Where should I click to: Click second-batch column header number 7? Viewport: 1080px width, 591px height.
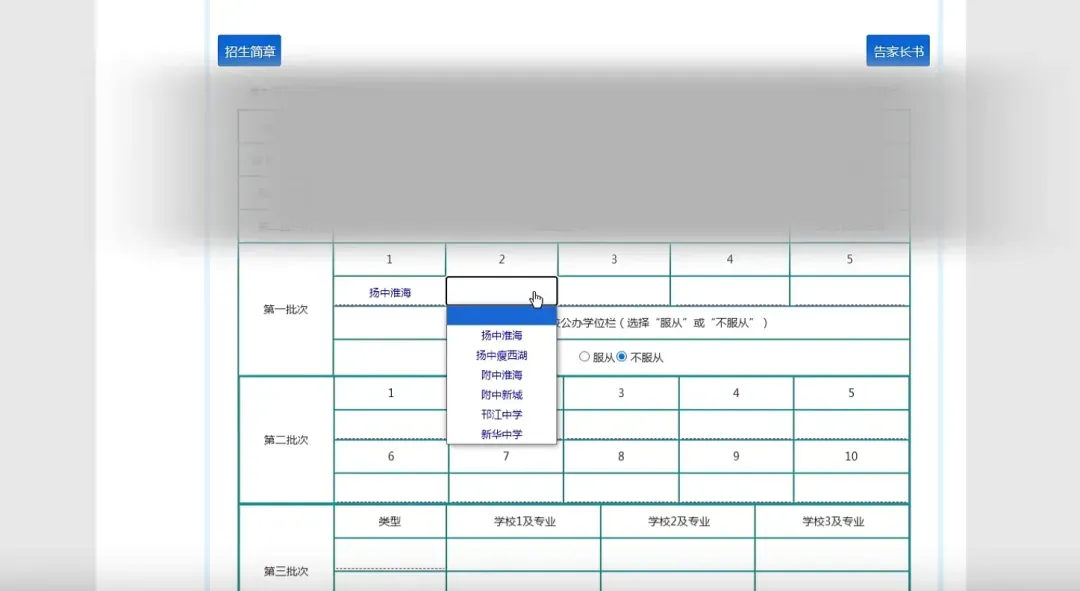506,456
